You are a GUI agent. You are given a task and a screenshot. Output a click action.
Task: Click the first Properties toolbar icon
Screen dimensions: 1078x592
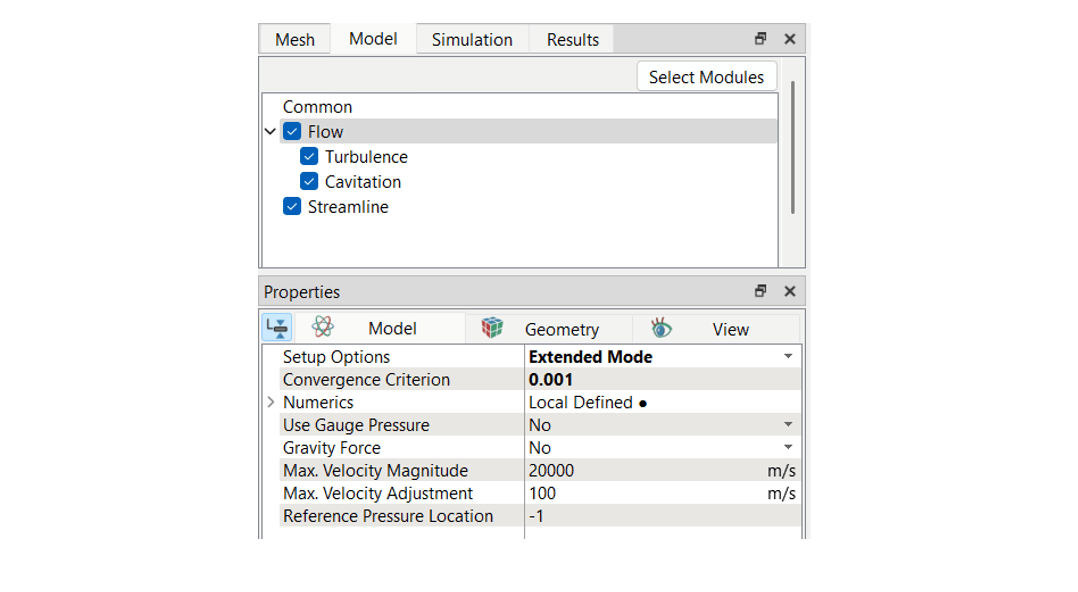pyautogui.click(x=277, y=327)
